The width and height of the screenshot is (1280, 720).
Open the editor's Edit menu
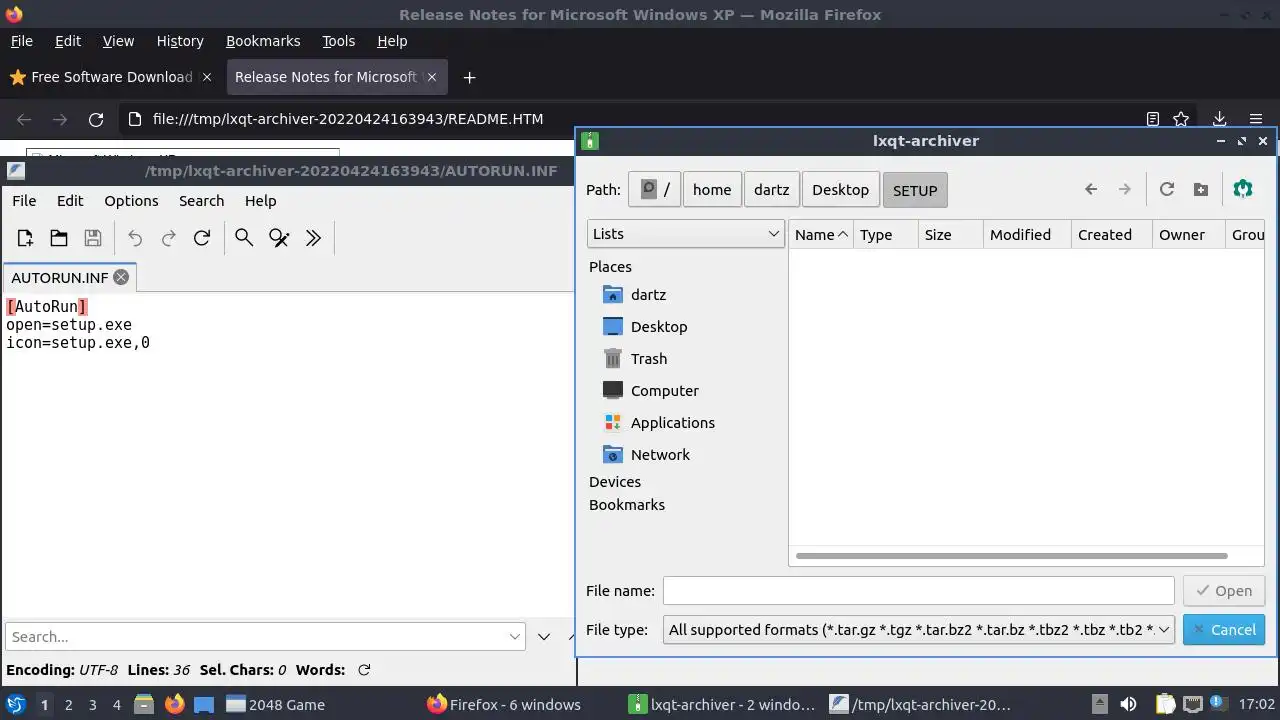coord(70,201)
